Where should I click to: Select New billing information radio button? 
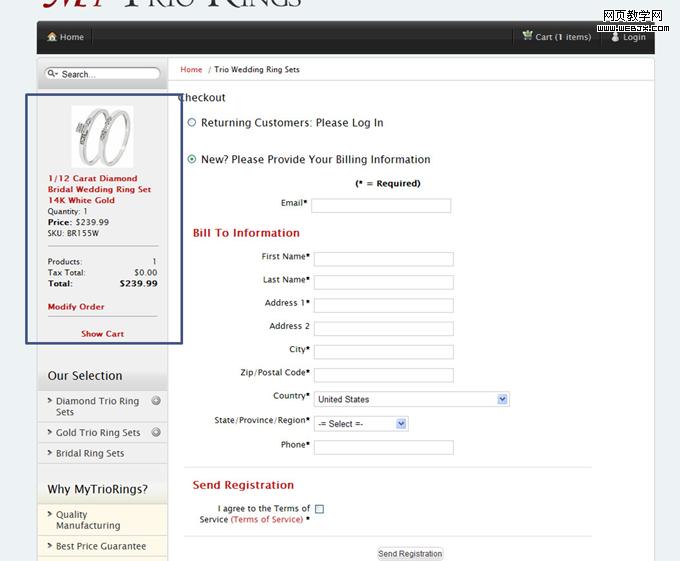tap(192, 159)
